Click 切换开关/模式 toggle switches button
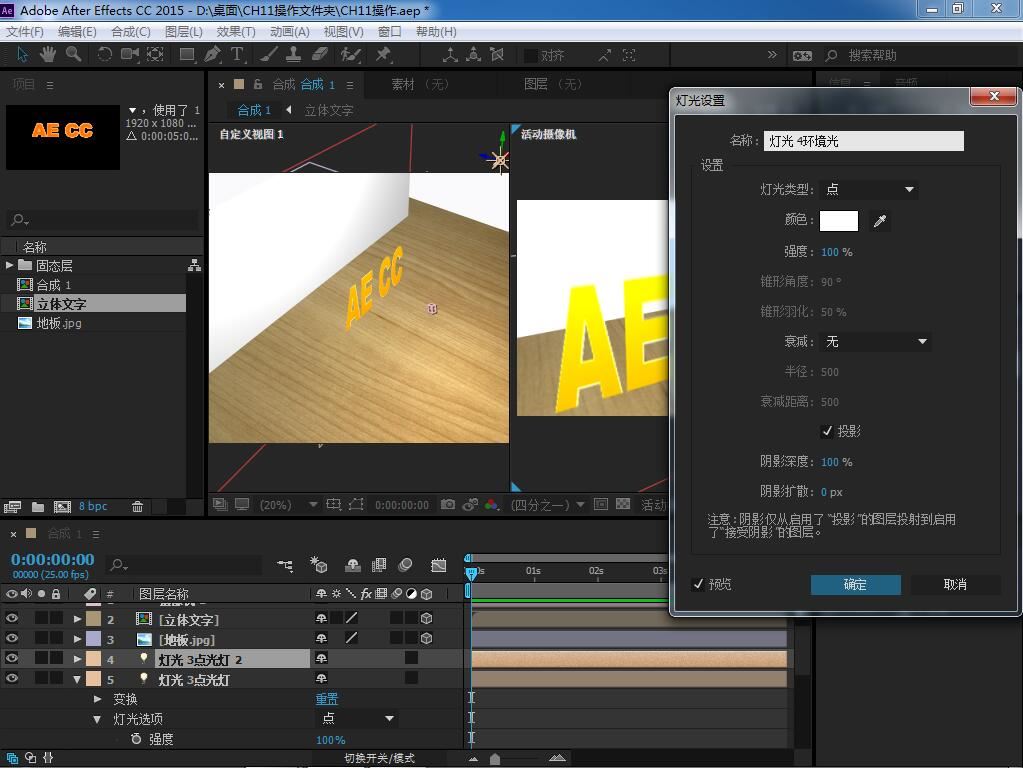 [x=379, y=758]
